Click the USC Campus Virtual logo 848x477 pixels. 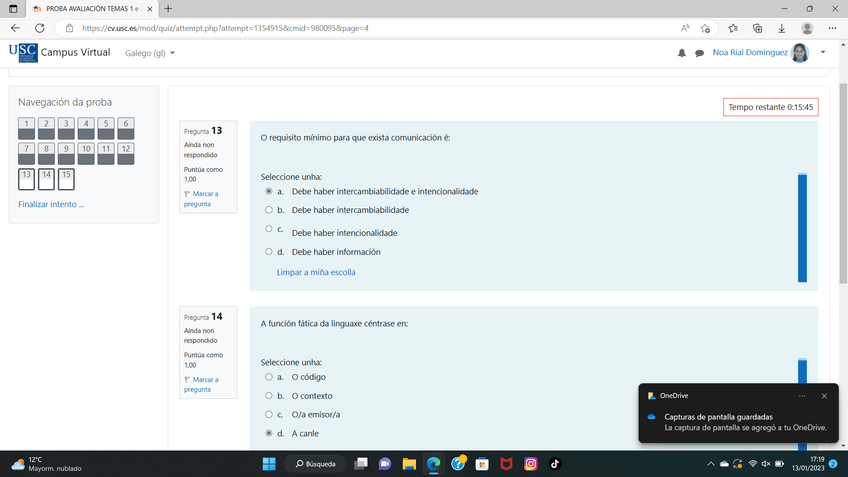[x=23, y=53]
